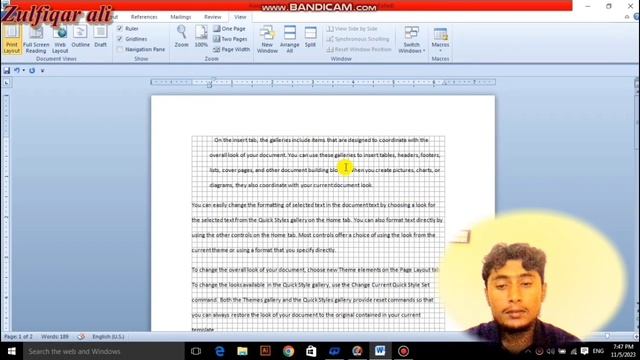Open the Macros dropdown
Image resolution: width=640 pixels, height=360 pixels.
tap(440, 39)
